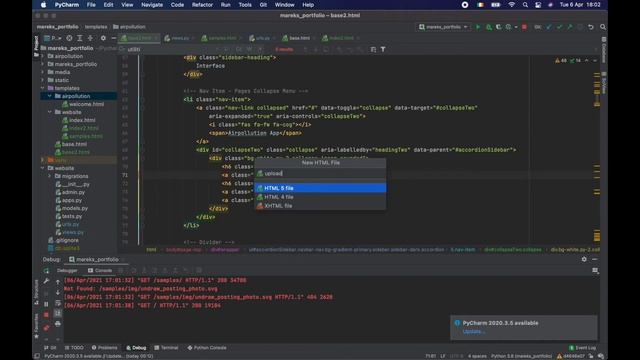Open the Tools menu
The width and height of the screenshot is (640, 360).
pyautogui.click(x=245, y=5)
